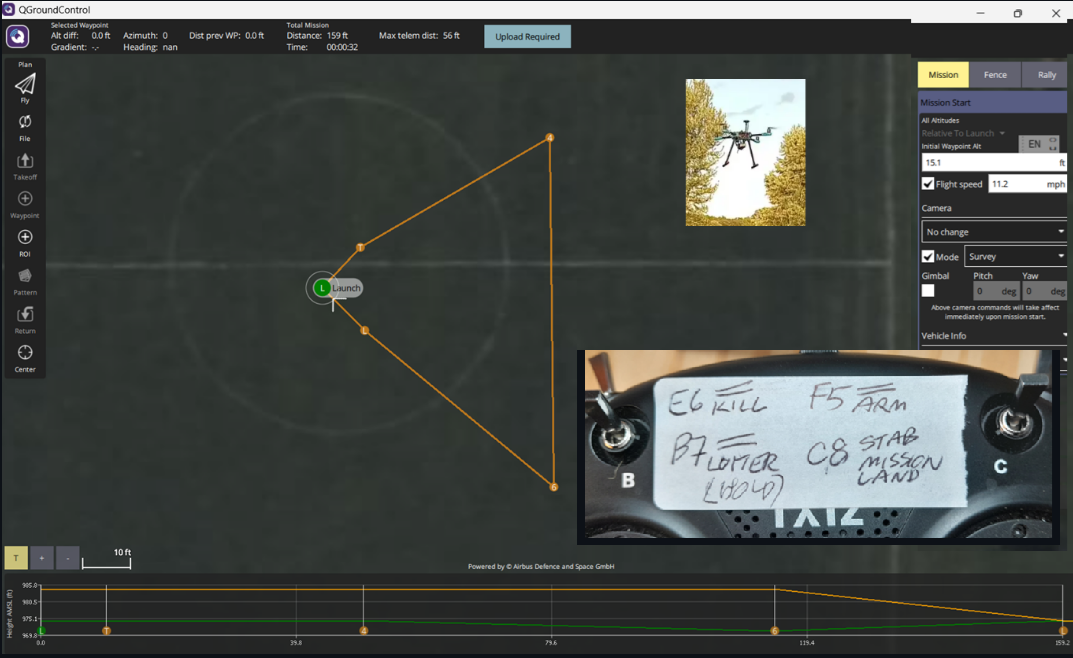
Task: Select the Waypoint tool
Action: point(24,200)
